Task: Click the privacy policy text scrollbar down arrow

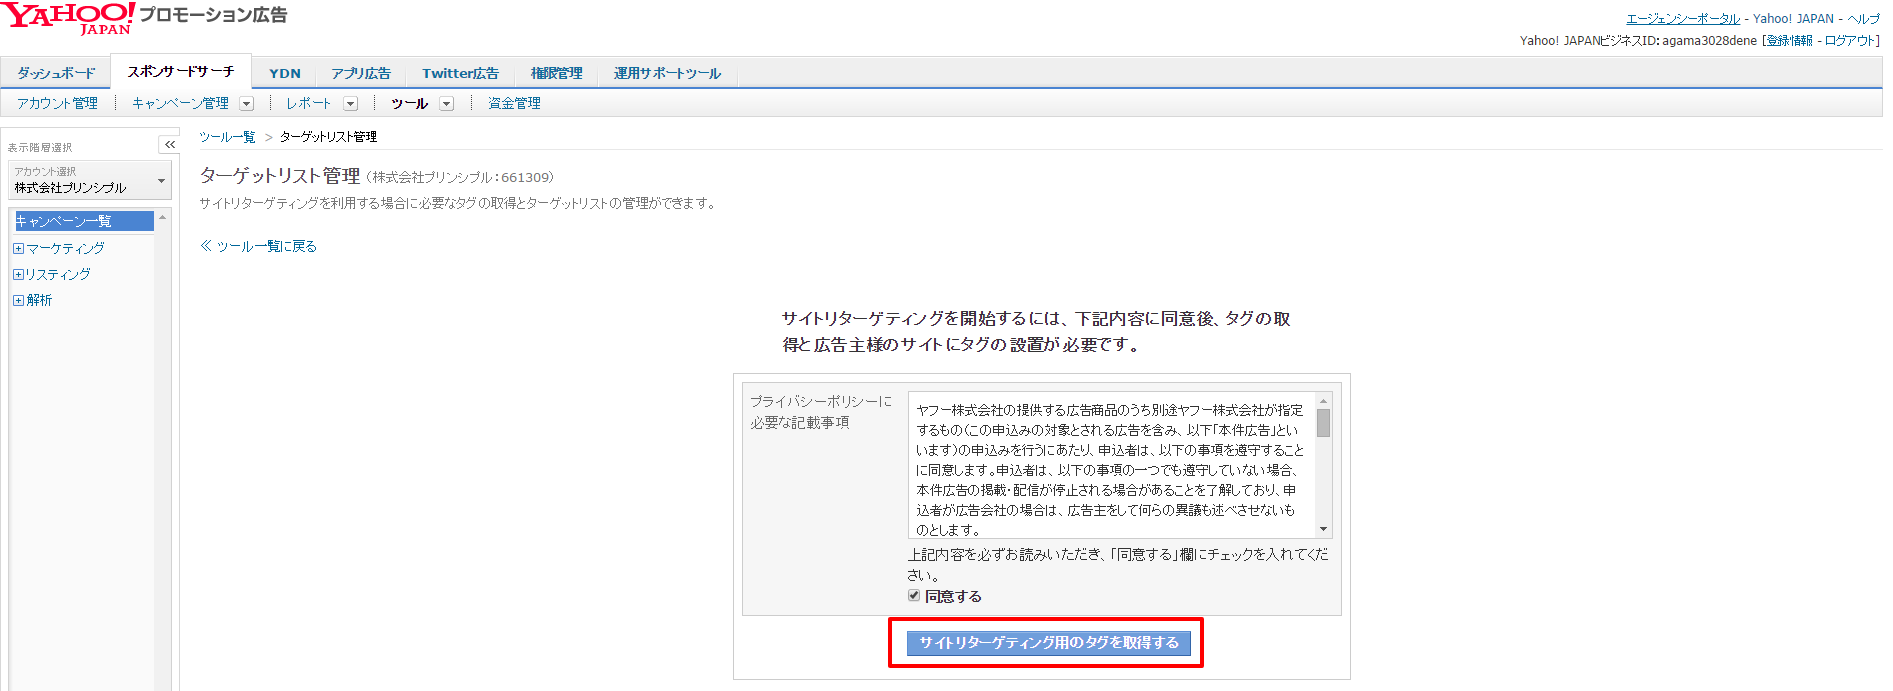Action: pos(1323,529)
